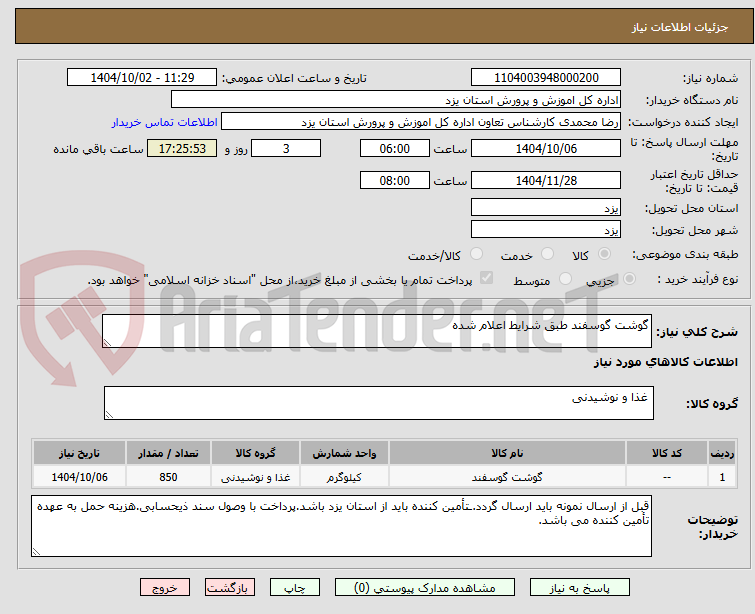Image resolution: width=755 pixels, height=614 pixels.
Task: Click the 'تعداد / مقدار' column header
Action: click(x=168, y=453)
